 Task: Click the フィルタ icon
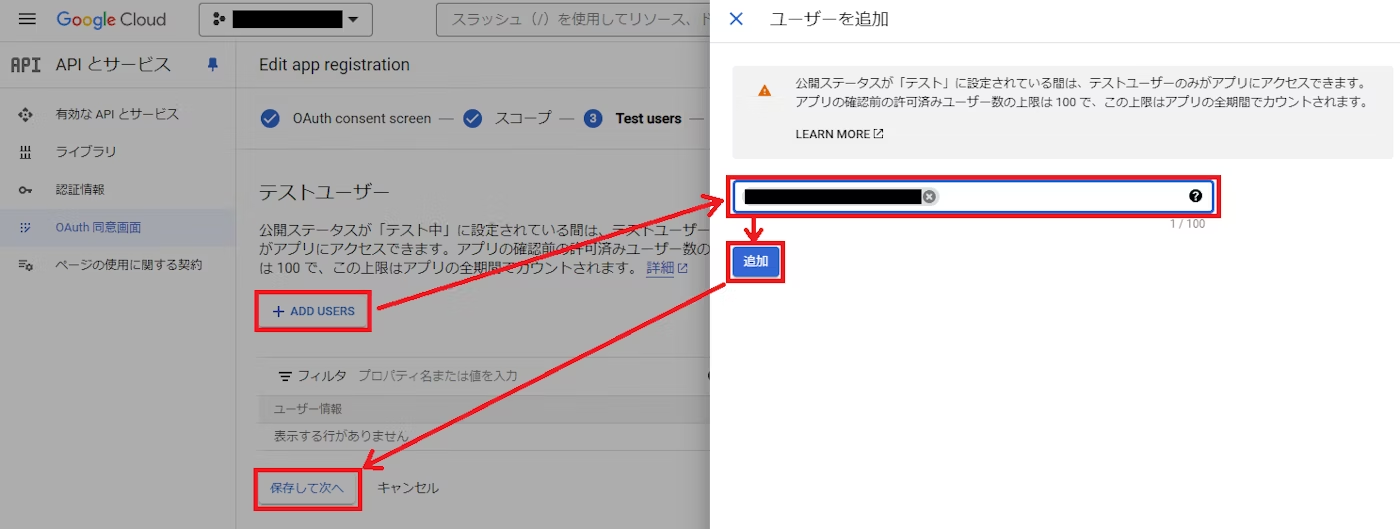pos(285,376)
